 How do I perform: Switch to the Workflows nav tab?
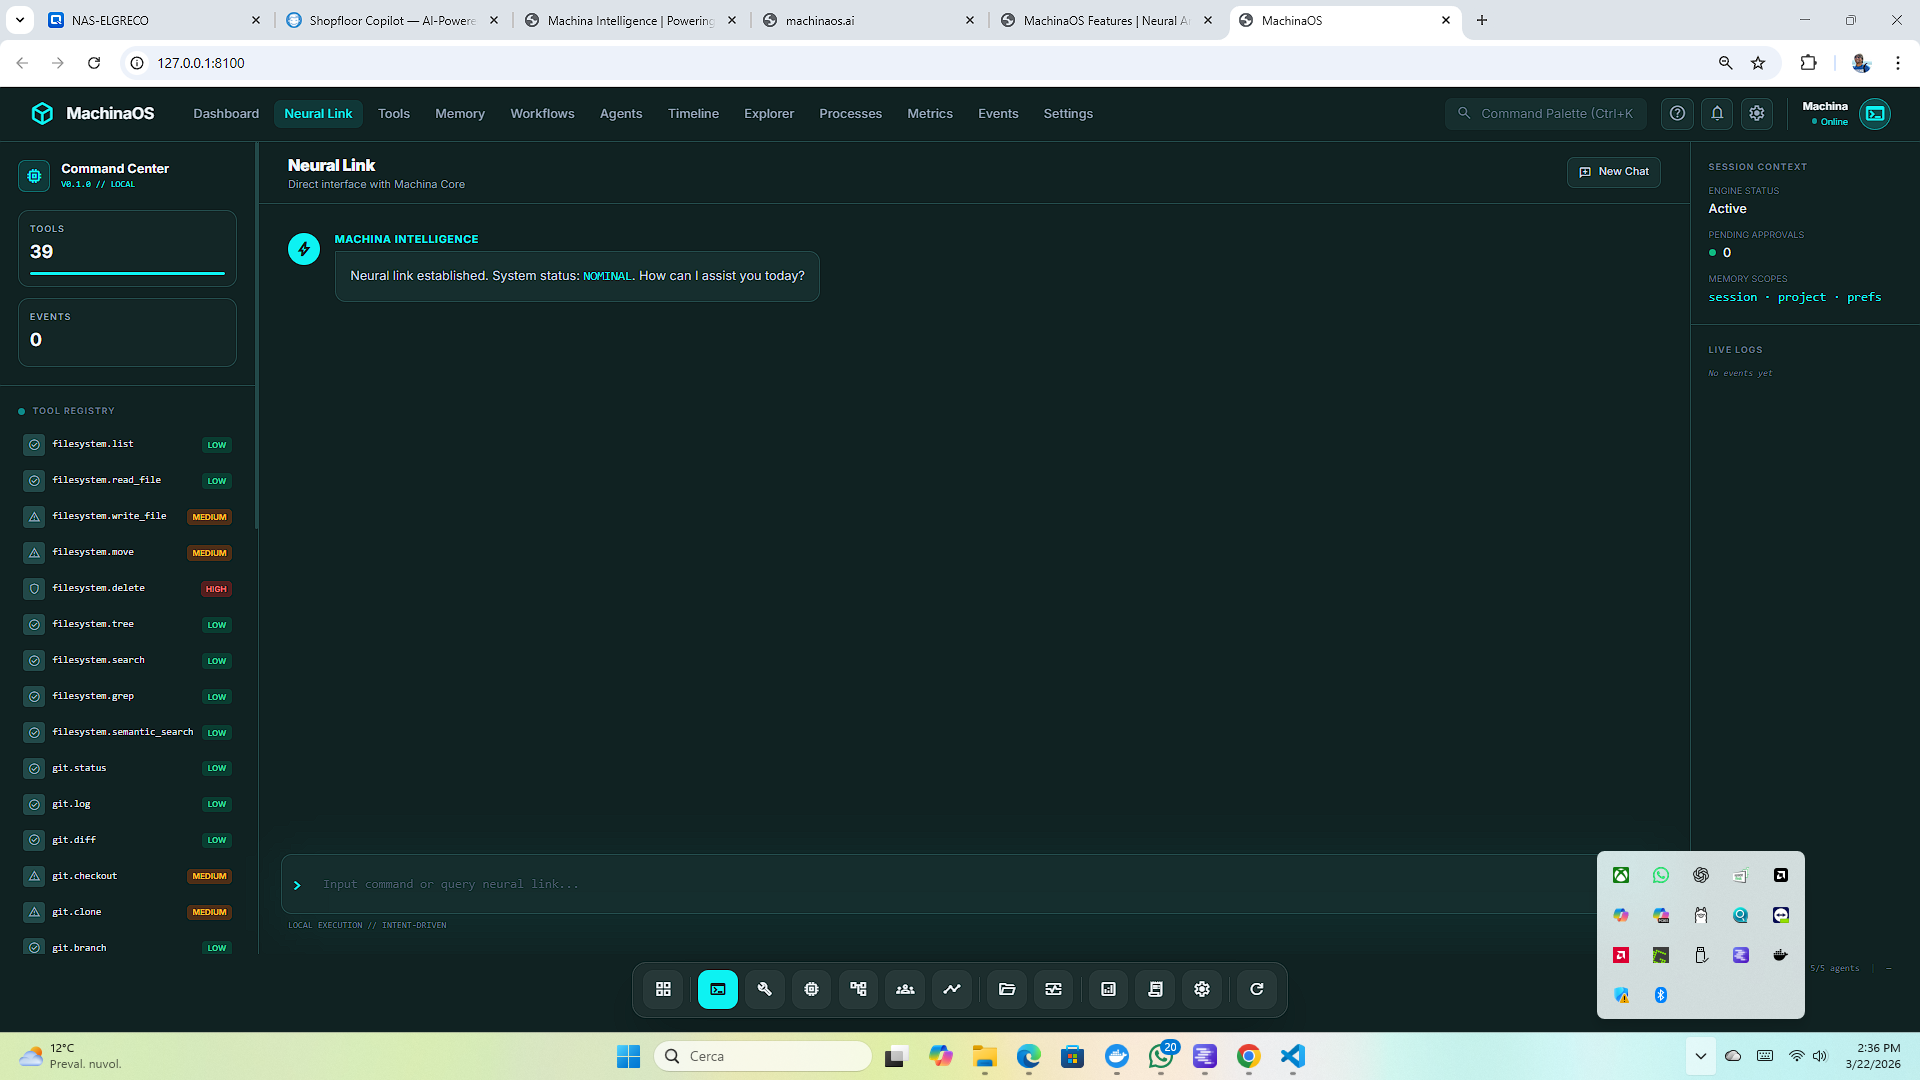pyautogui.click(x=542, y=114)
